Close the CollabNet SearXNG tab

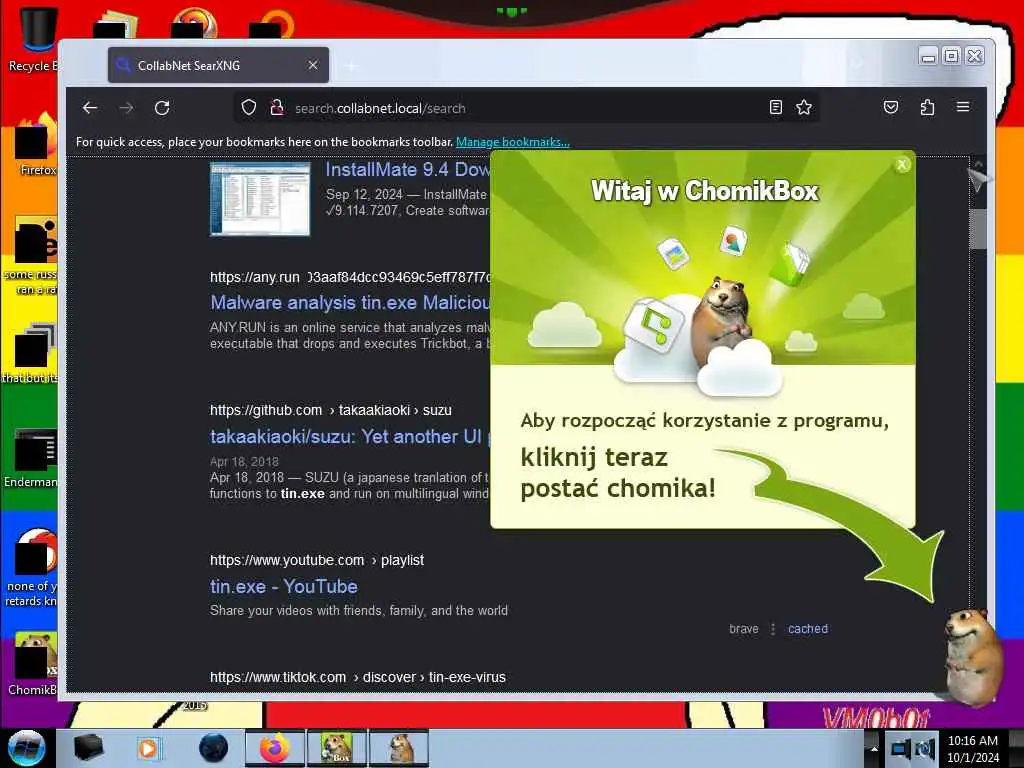point(313,65)
